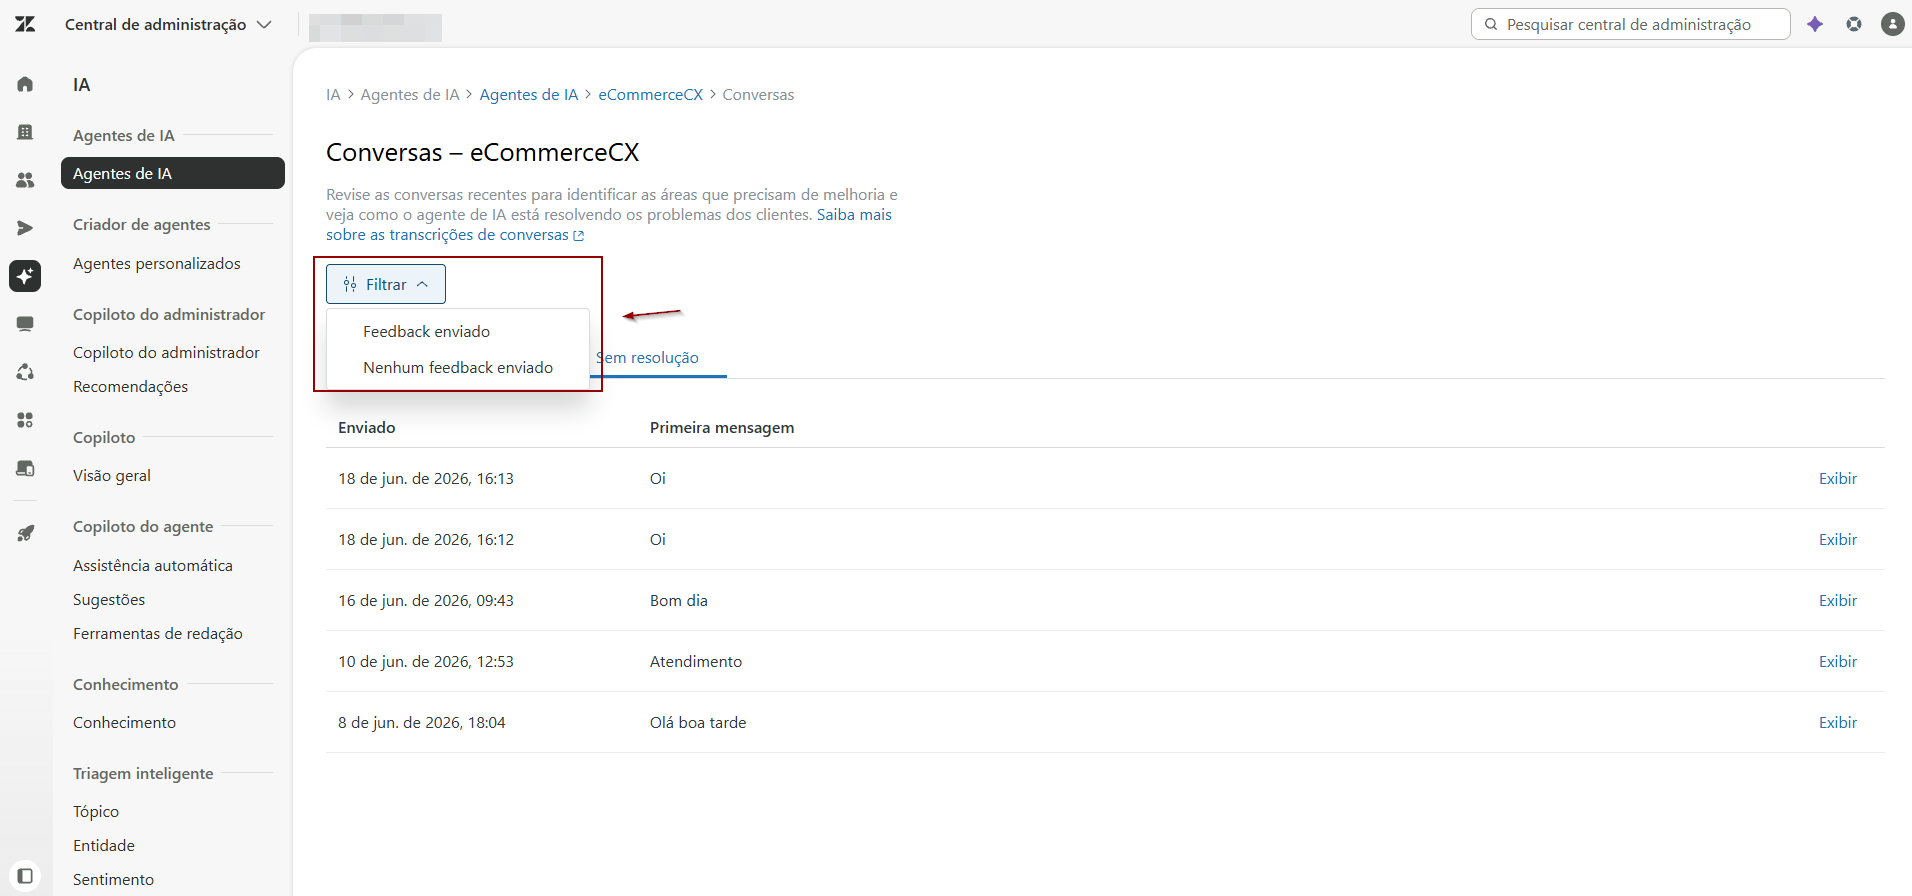Open the People icon in left rail
The height and width of the screenshot is (896, 1912).
click(25, 180)
